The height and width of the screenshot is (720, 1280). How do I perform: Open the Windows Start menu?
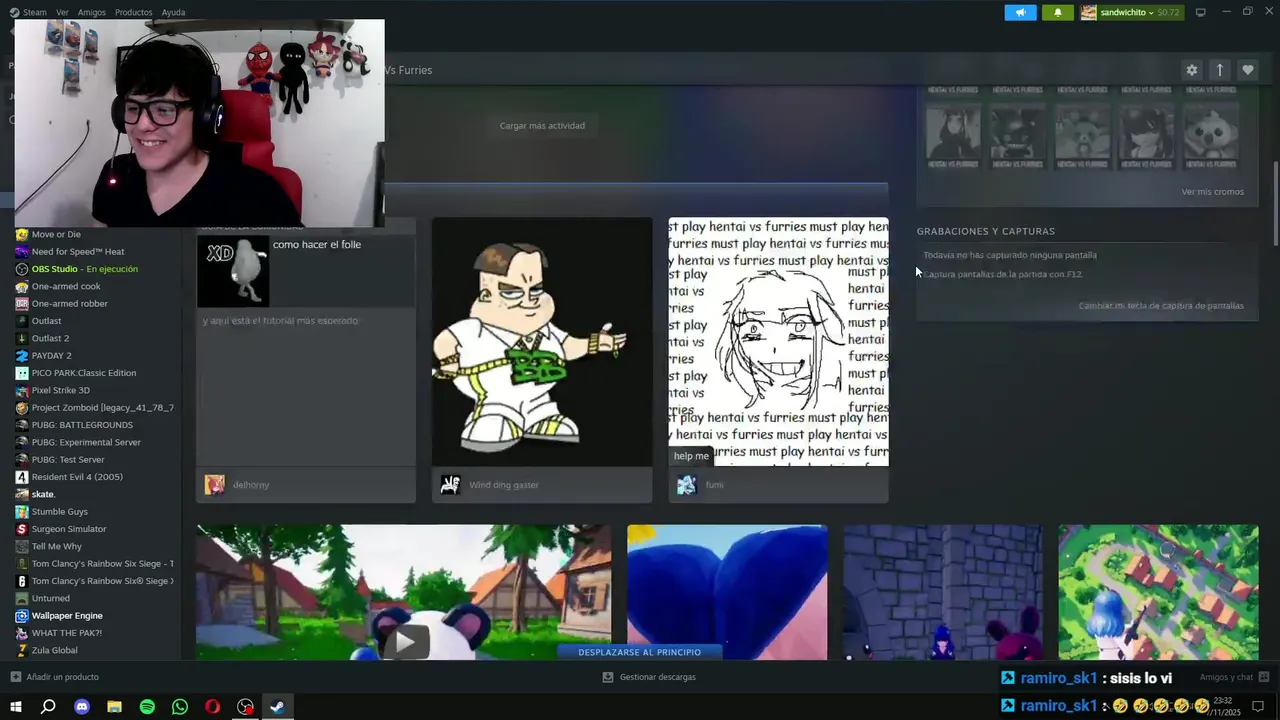pos(15,707)
